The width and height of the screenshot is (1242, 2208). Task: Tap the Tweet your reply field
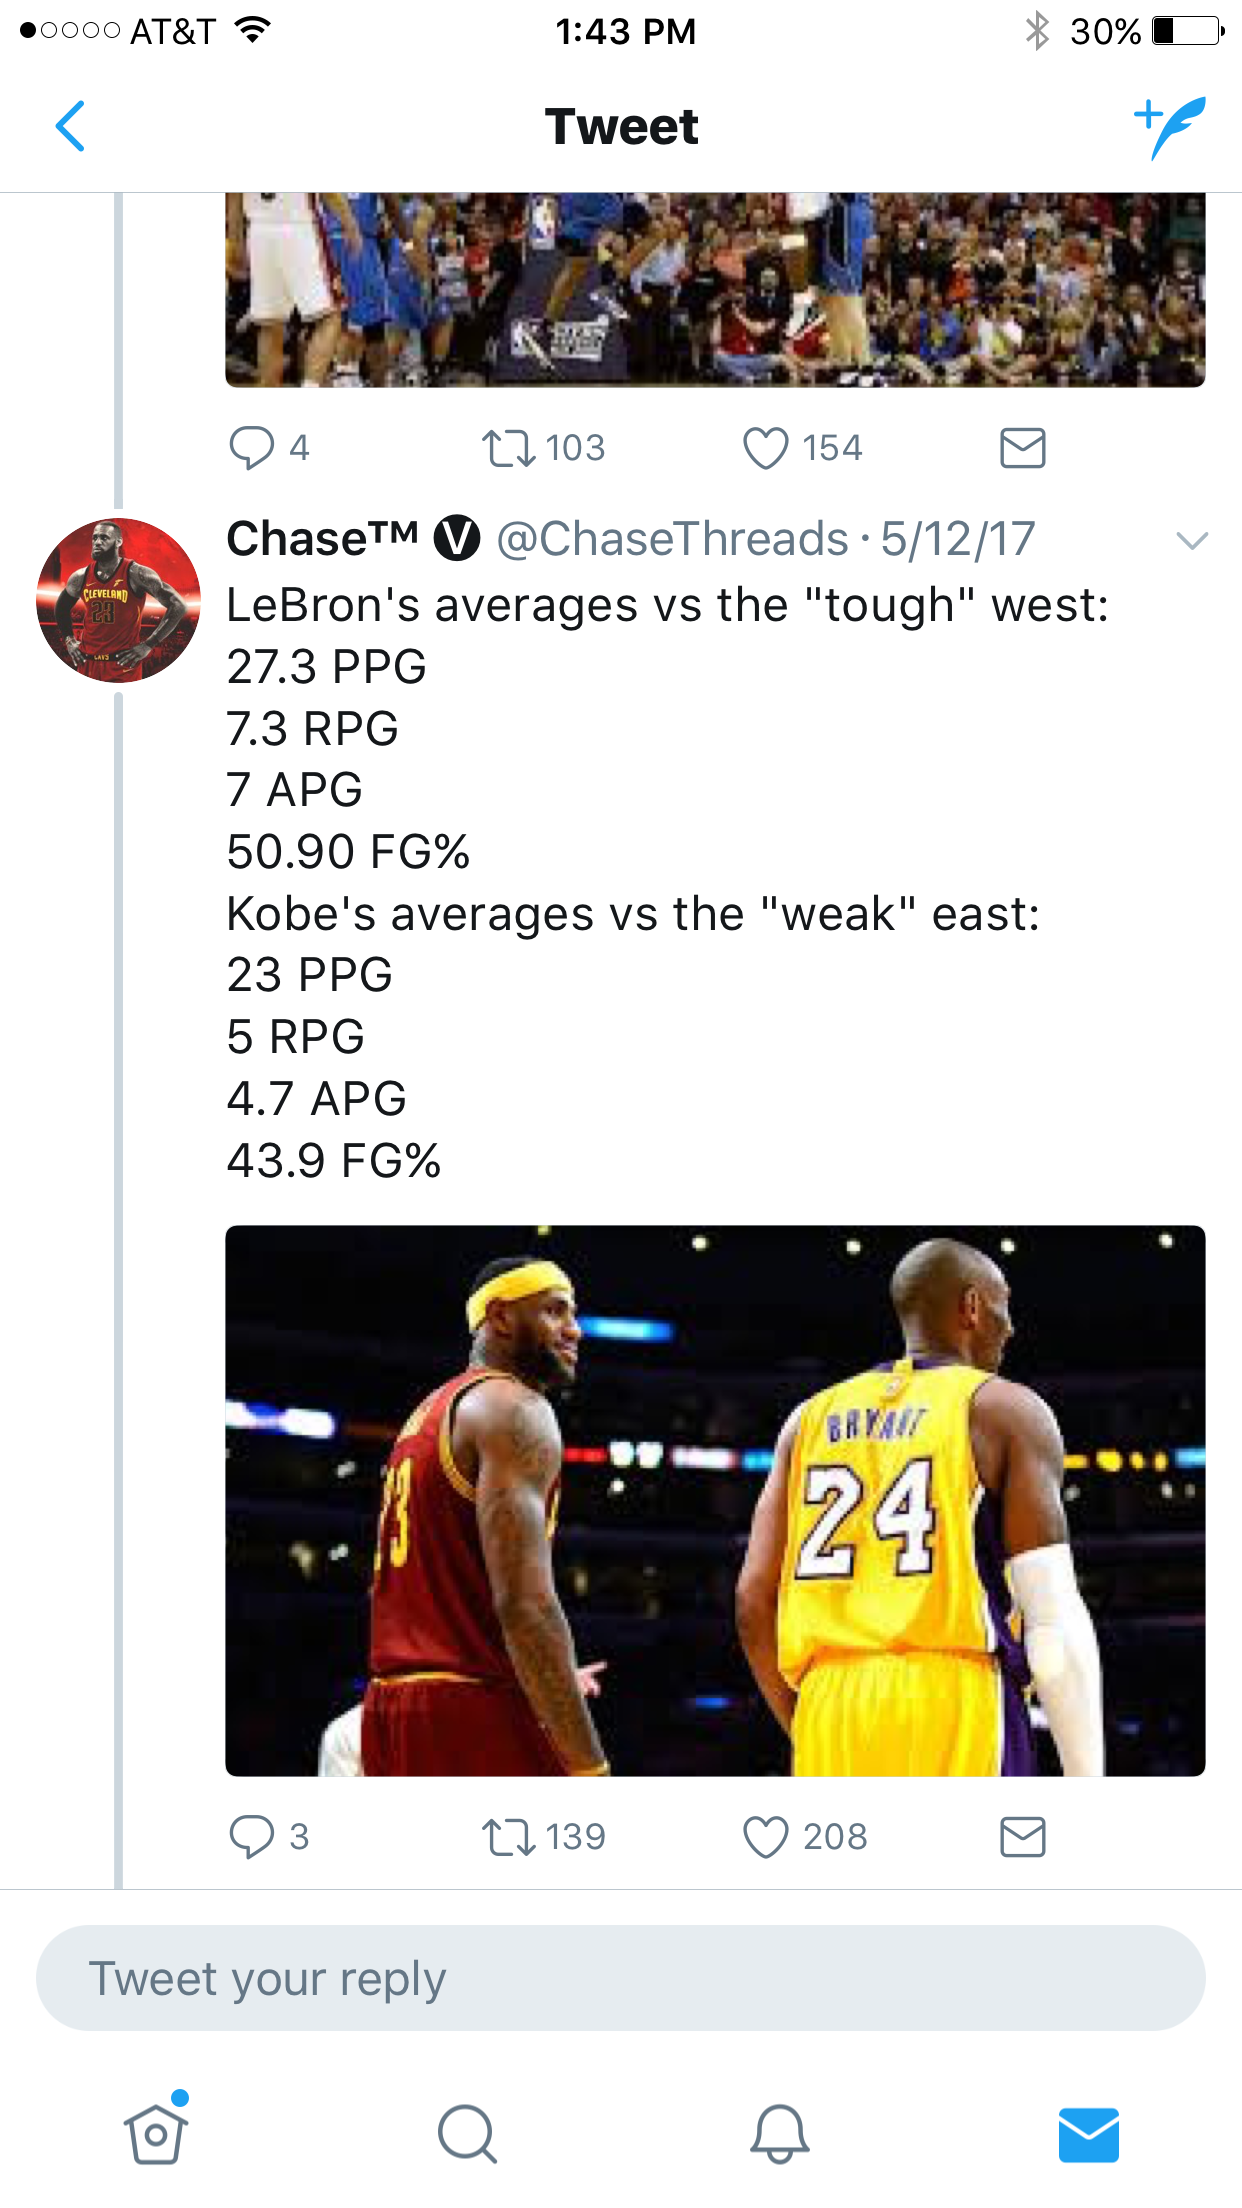click(620, 1978)
